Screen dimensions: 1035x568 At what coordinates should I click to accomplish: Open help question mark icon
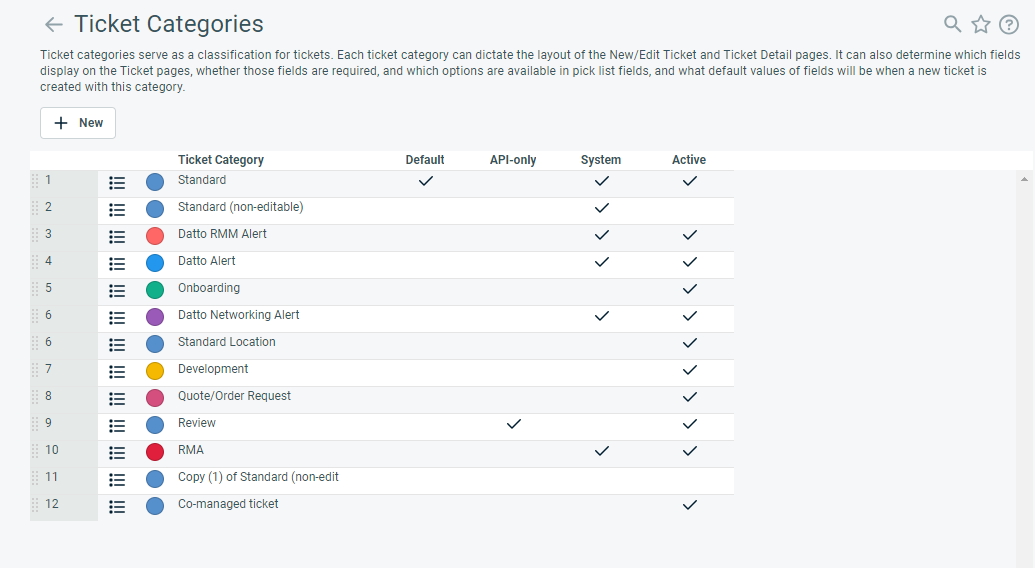[1009, 25]
